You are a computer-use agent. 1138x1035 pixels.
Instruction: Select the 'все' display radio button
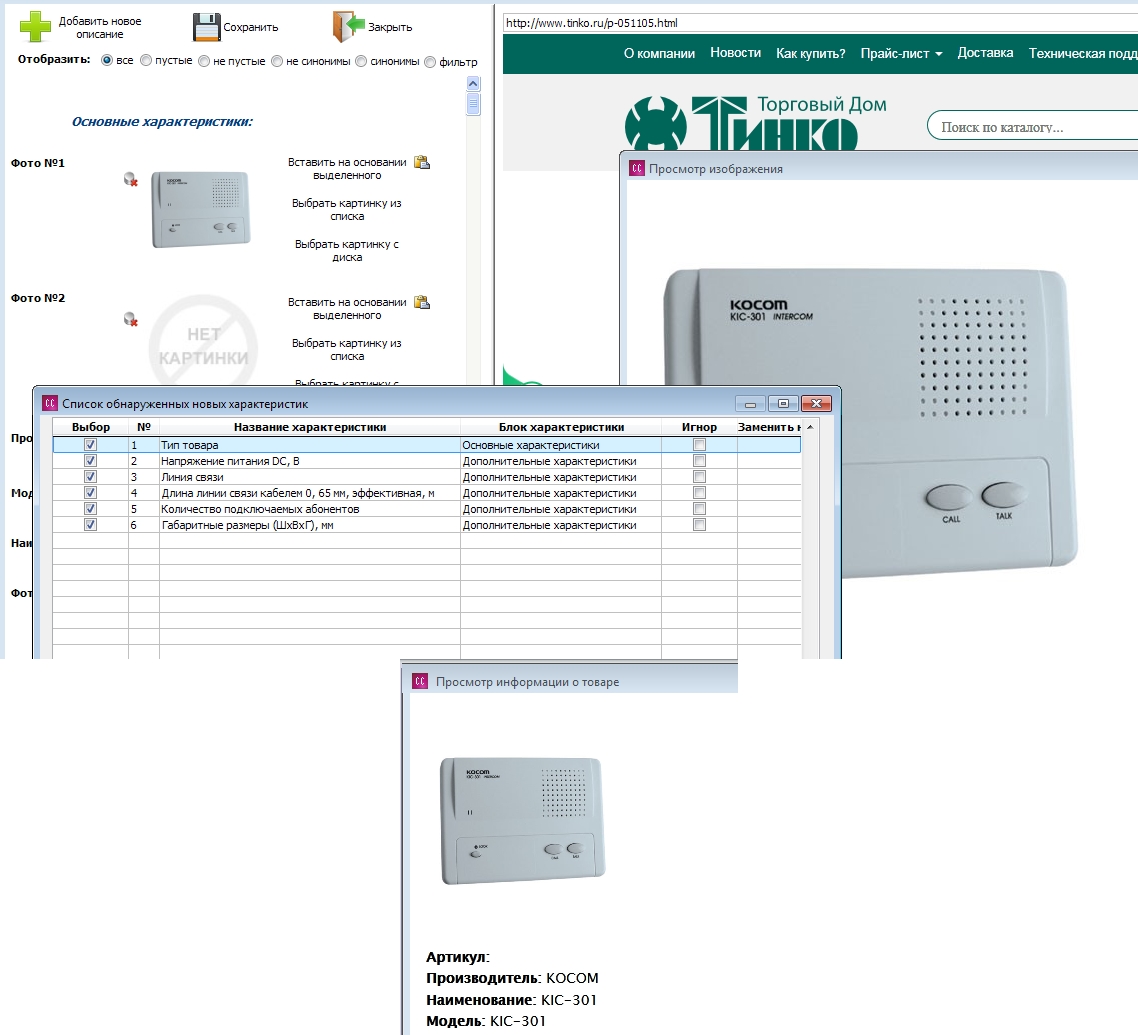click(107, 61)
